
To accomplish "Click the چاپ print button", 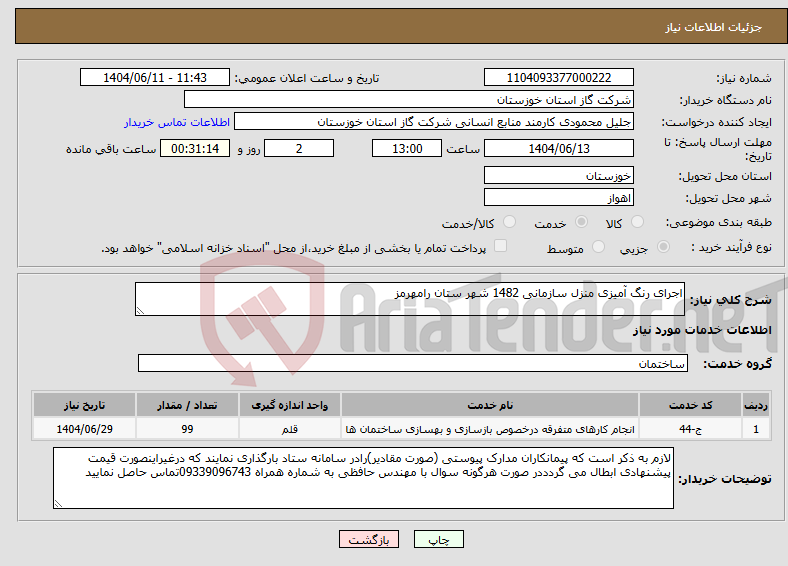I will click(x=439, y=539).
